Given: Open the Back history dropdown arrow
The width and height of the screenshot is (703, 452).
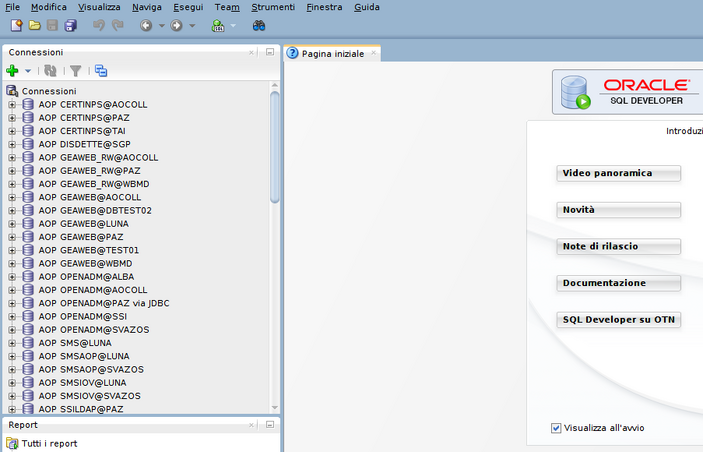Looking at the screenshot, I should pos(162,26).
